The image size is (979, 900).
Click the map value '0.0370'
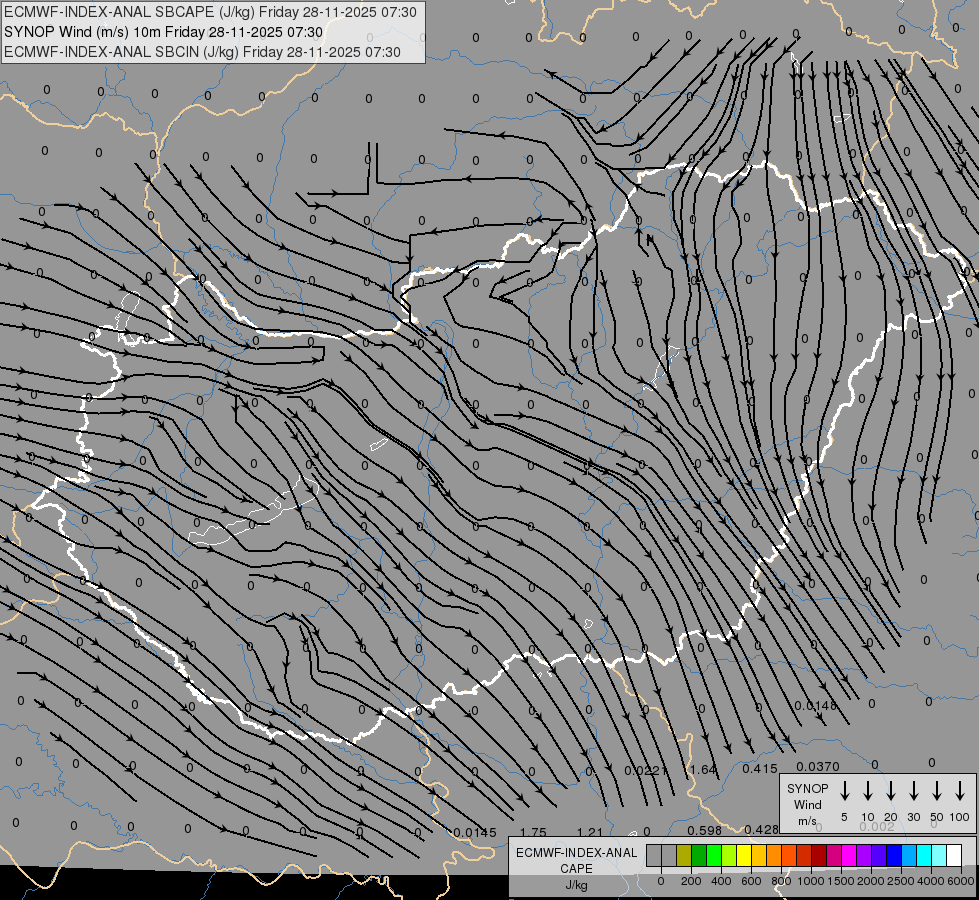[x=818, y=766]
